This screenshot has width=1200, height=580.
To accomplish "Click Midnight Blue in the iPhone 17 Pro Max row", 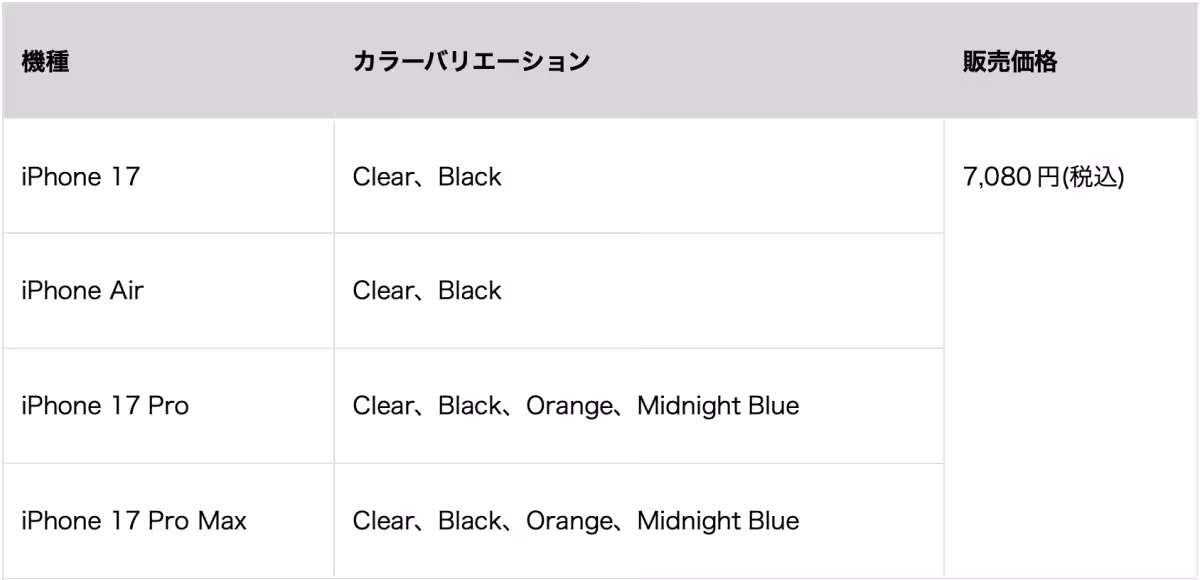I will pos(718,521).
